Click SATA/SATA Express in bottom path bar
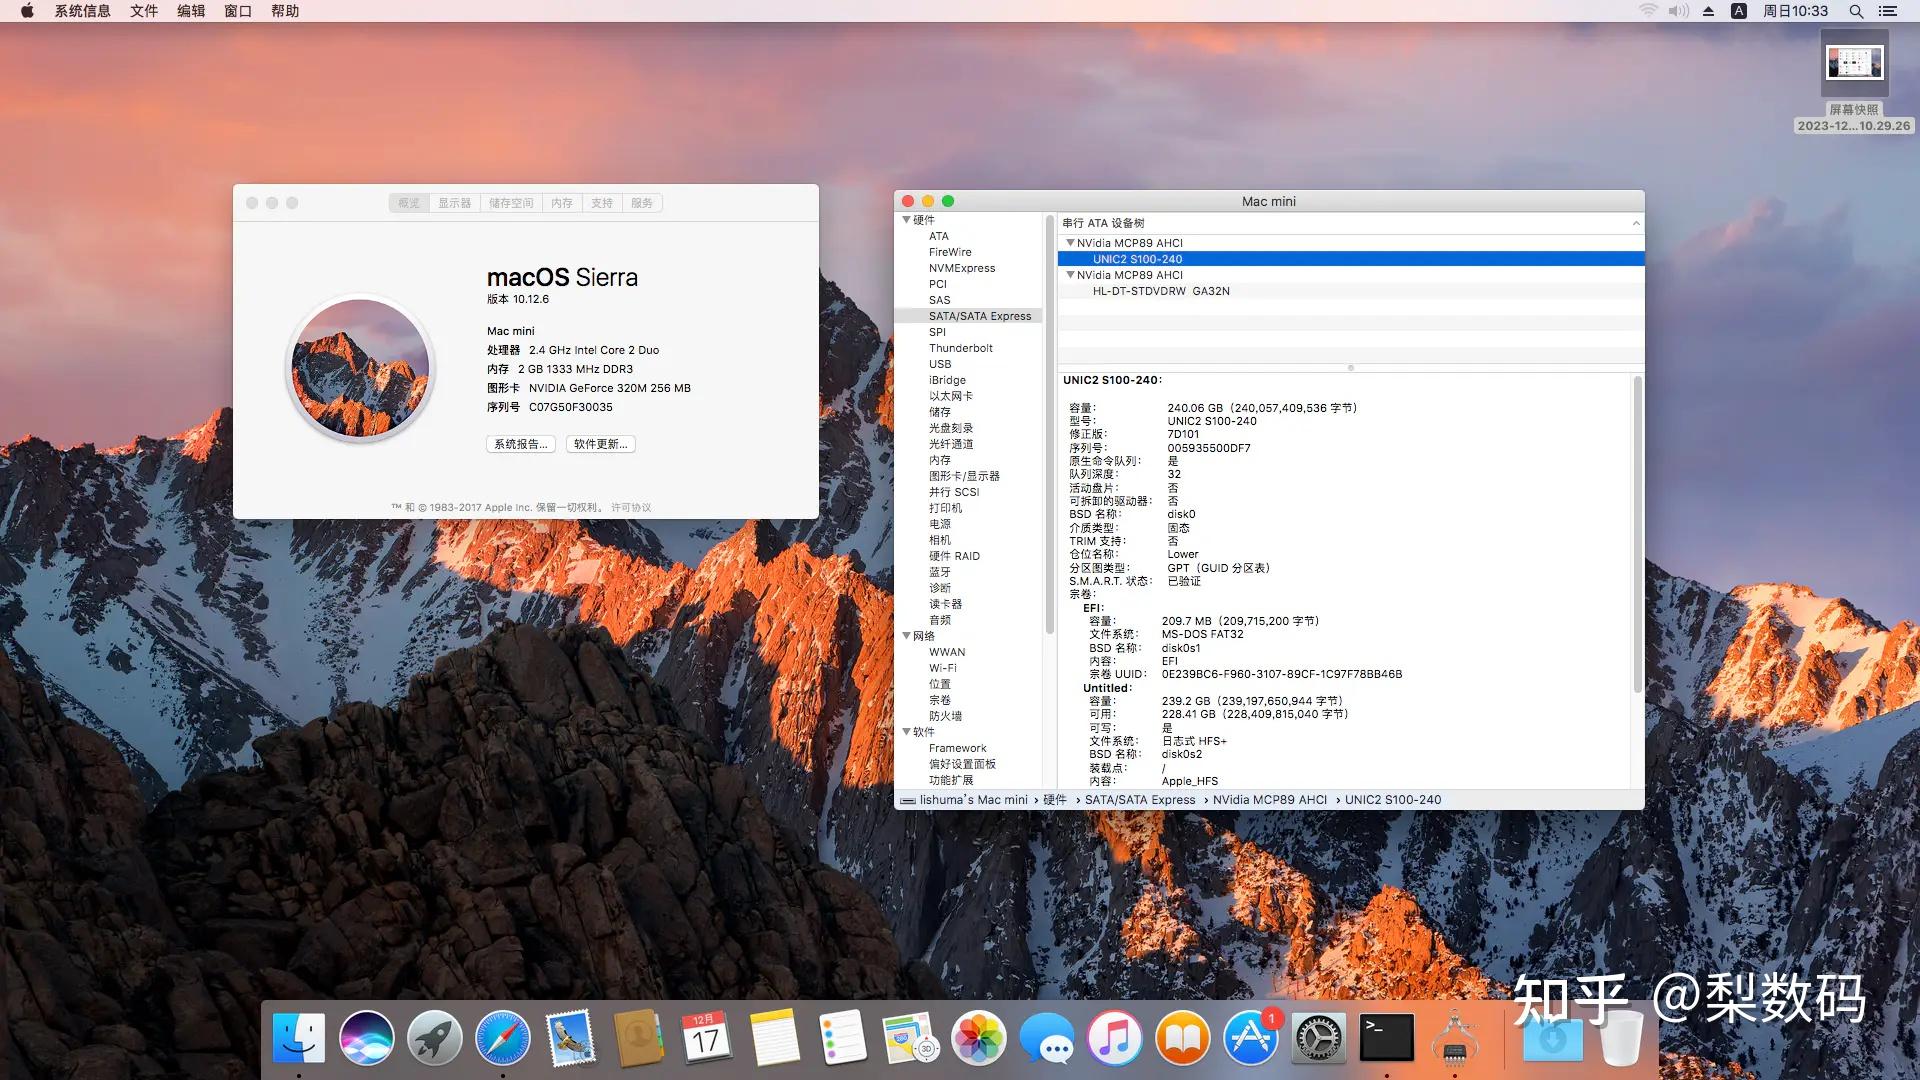Viewport: 1920px width, 1080px height. click(x=1140, y=800)
